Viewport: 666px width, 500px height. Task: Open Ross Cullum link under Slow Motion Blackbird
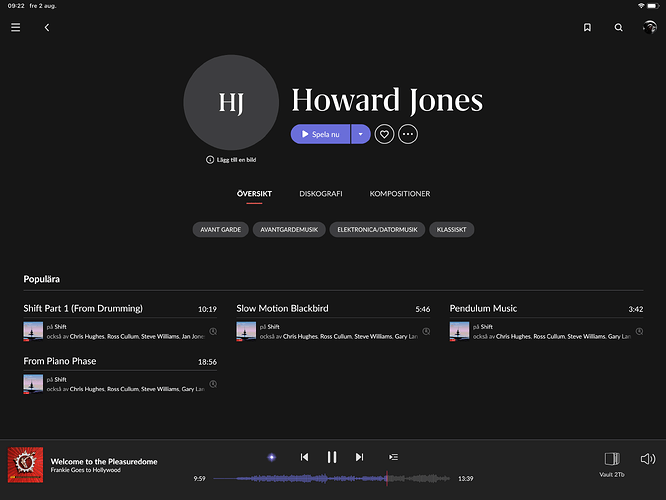click(x=336, y=336)
